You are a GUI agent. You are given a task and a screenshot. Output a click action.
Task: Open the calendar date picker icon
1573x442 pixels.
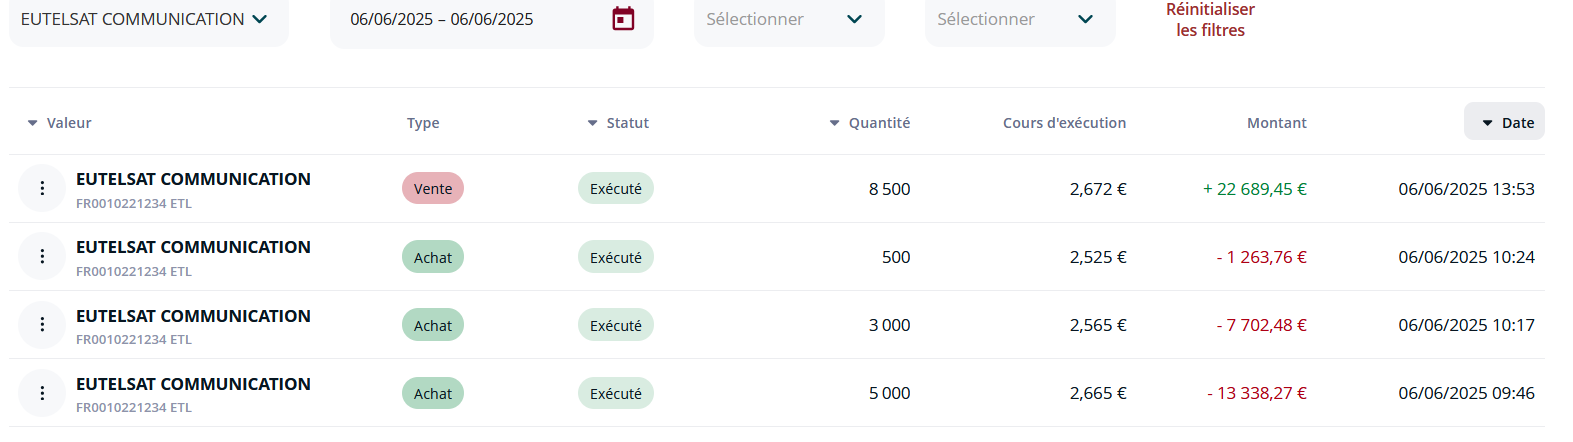tap(623, 19)
